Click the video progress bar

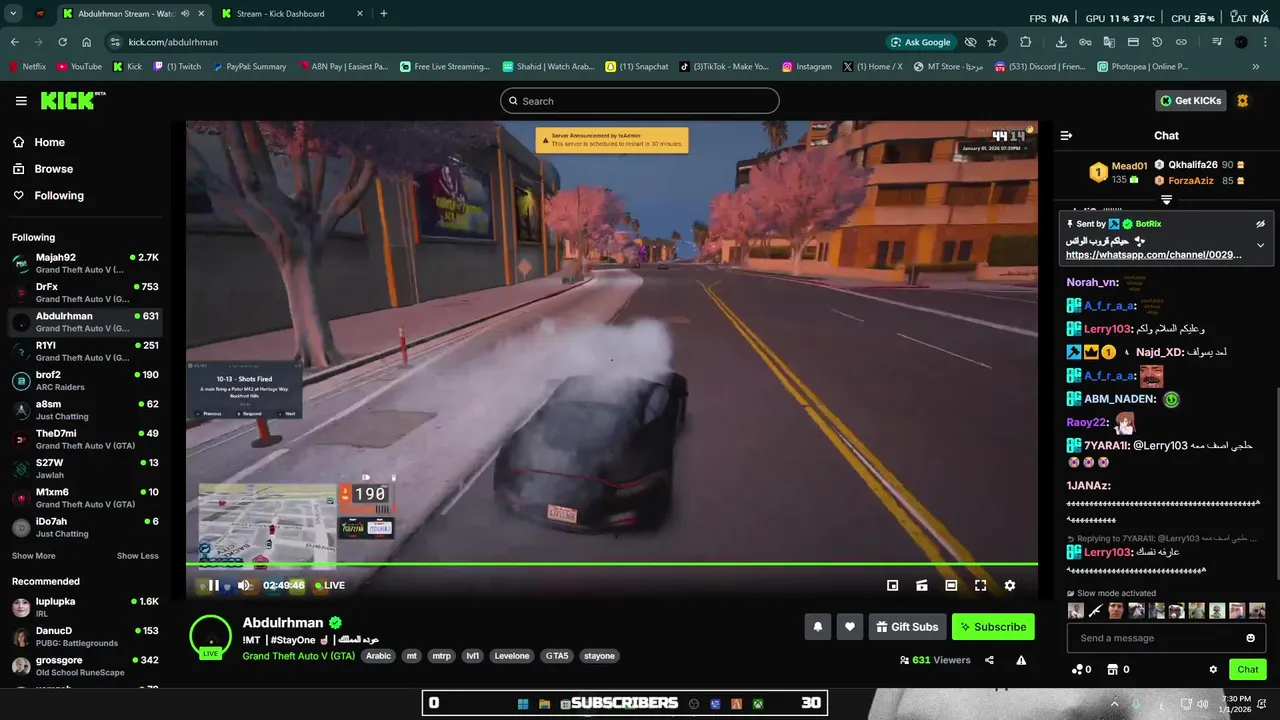point(612,565)
